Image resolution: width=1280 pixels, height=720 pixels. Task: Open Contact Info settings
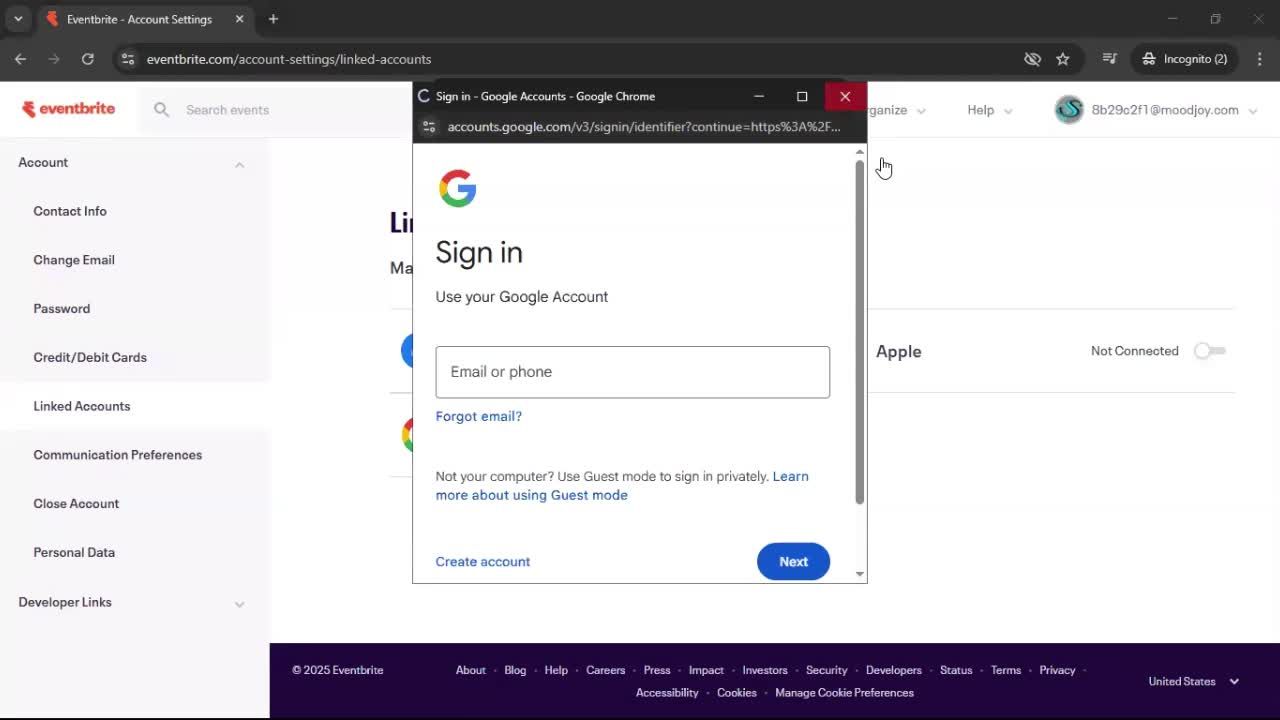point(70,211)
